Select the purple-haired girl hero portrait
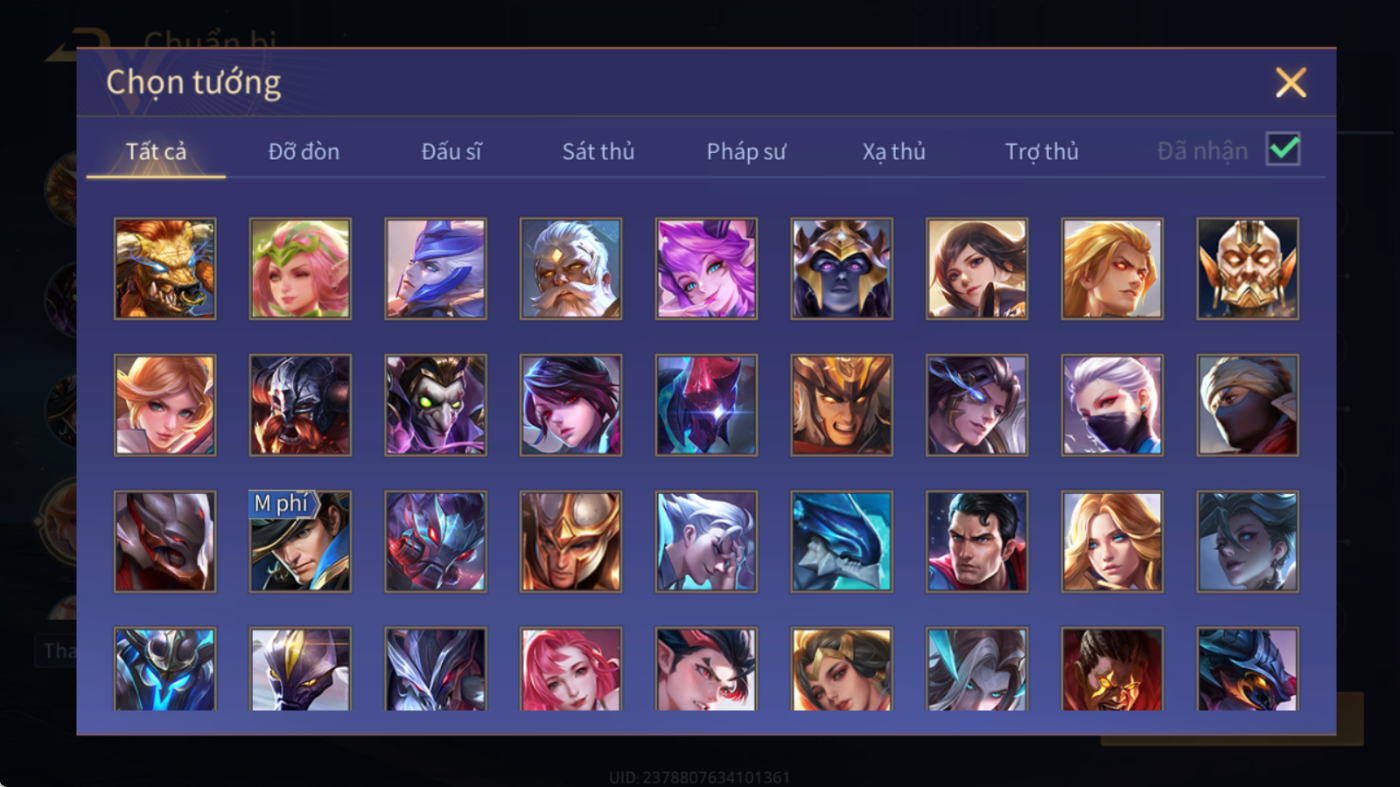This screenshot has width=1400, height=787. coord(706,269)
